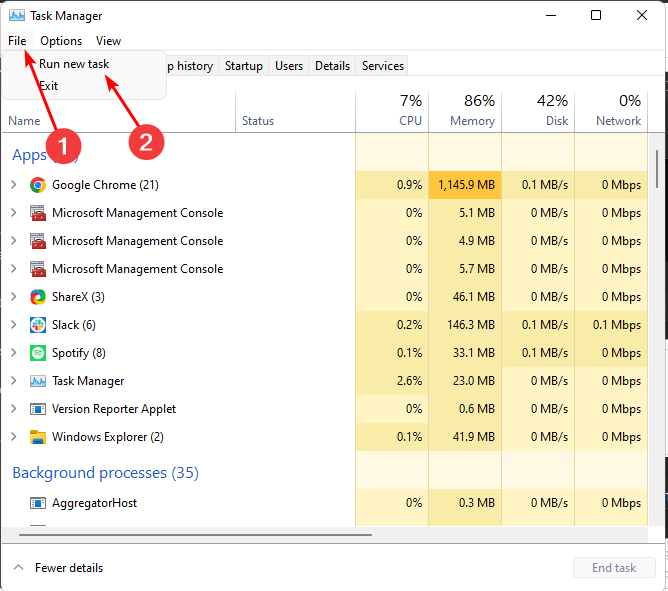Switch to the Services tab
The image size is (668, 591).
383,66
